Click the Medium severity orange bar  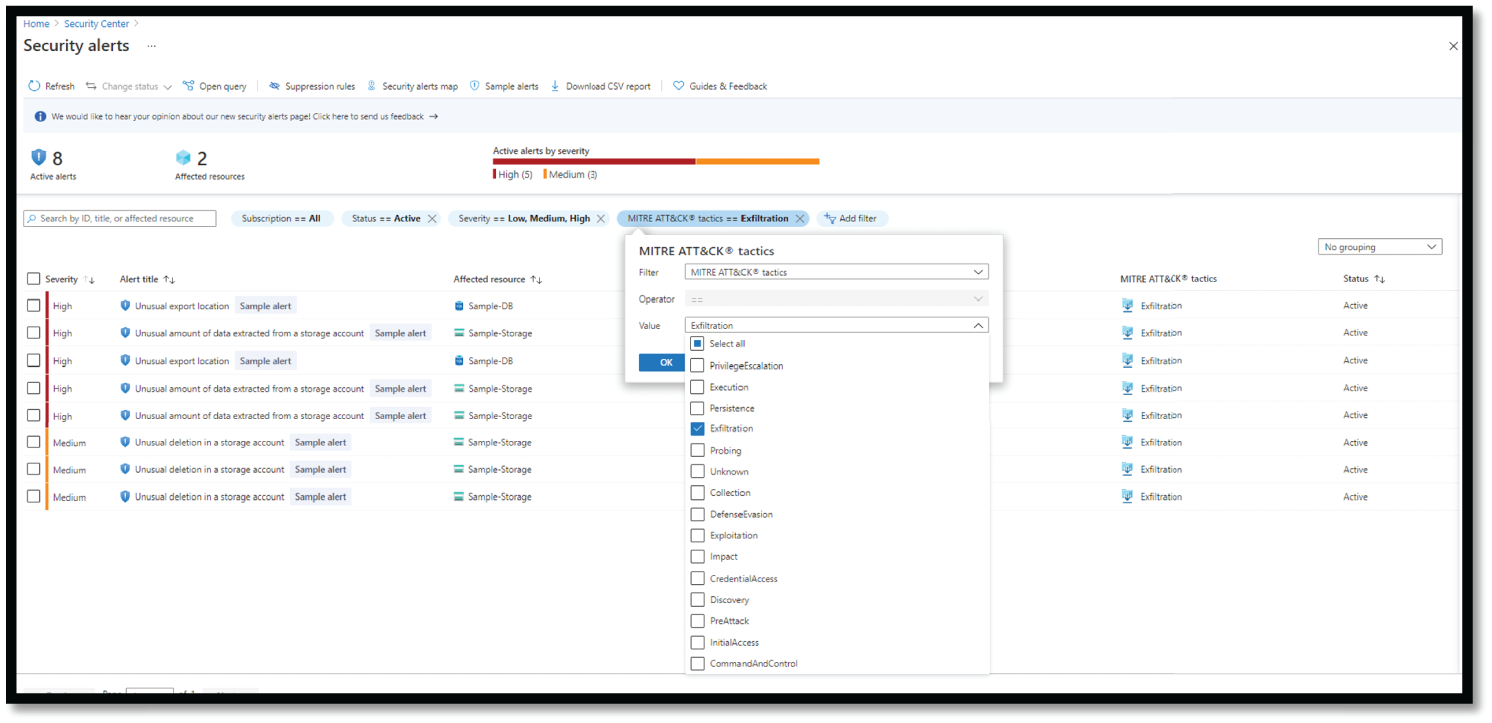tap(758, 161)
